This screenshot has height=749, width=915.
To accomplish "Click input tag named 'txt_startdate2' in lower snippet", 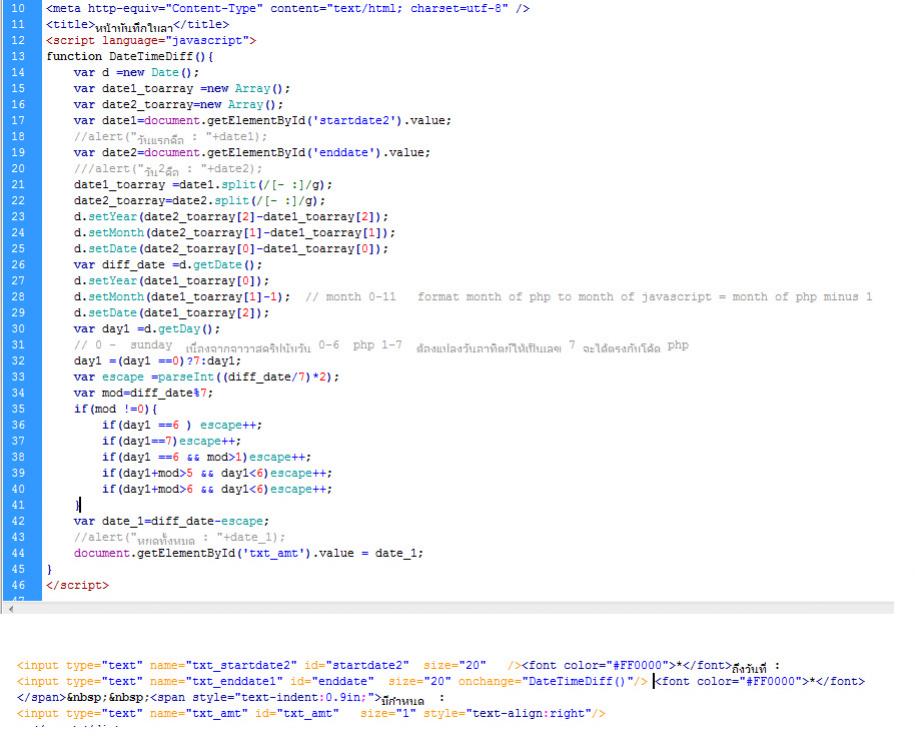I will tap(268, 666).
